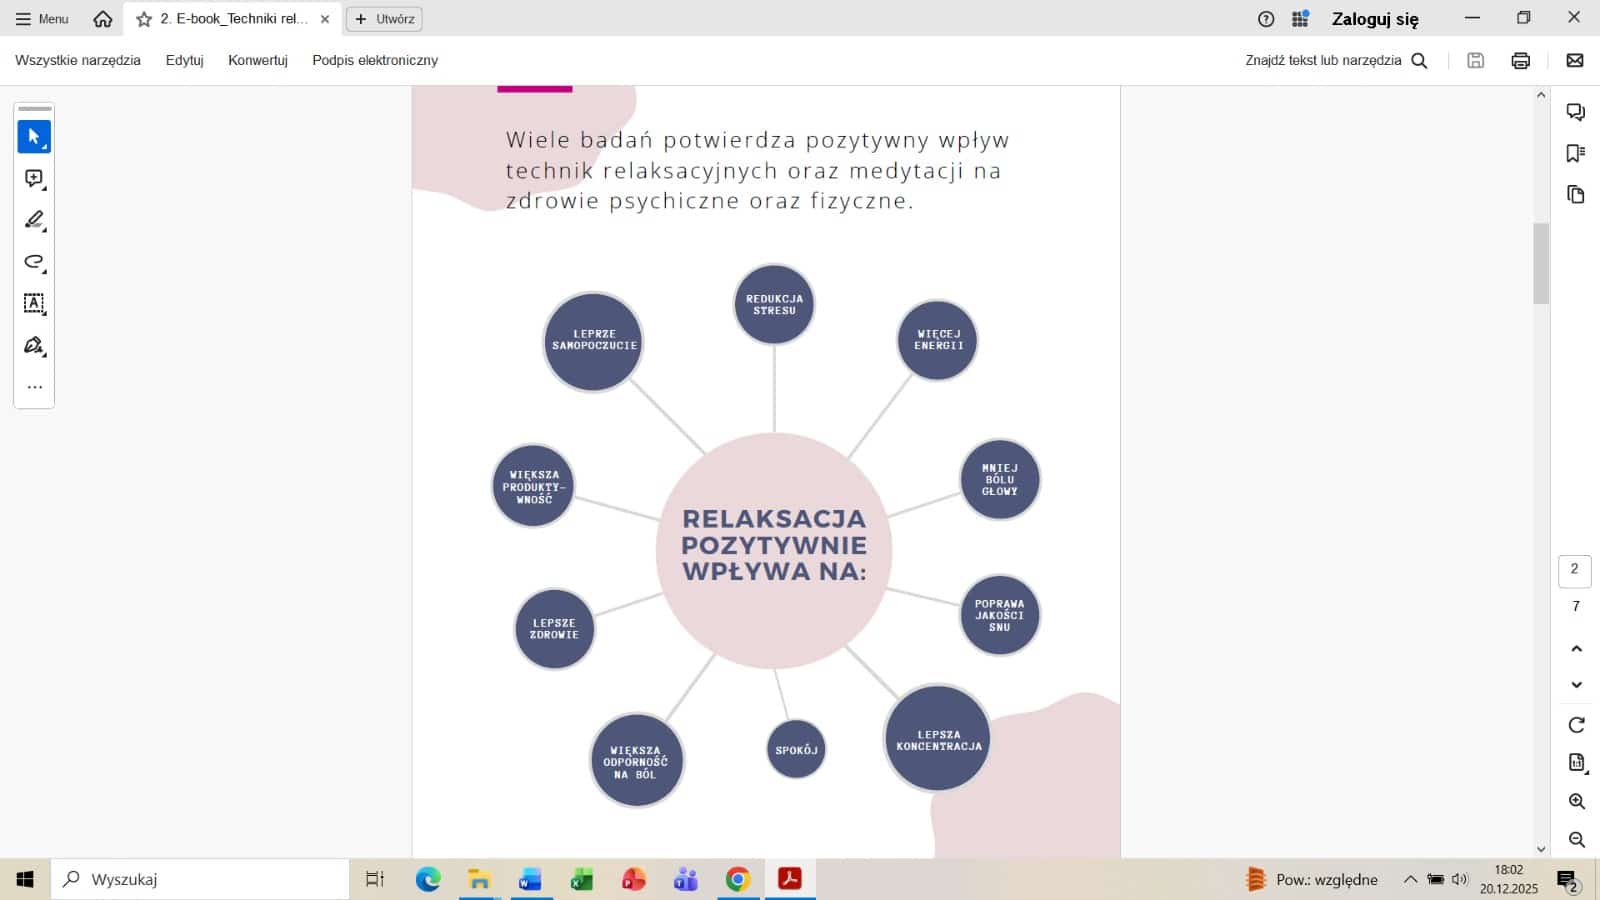This screenshot has height=900, width=1600.
Task: Click the Zaloguj się sign-in button
Action: click(x=1374, y=19)
